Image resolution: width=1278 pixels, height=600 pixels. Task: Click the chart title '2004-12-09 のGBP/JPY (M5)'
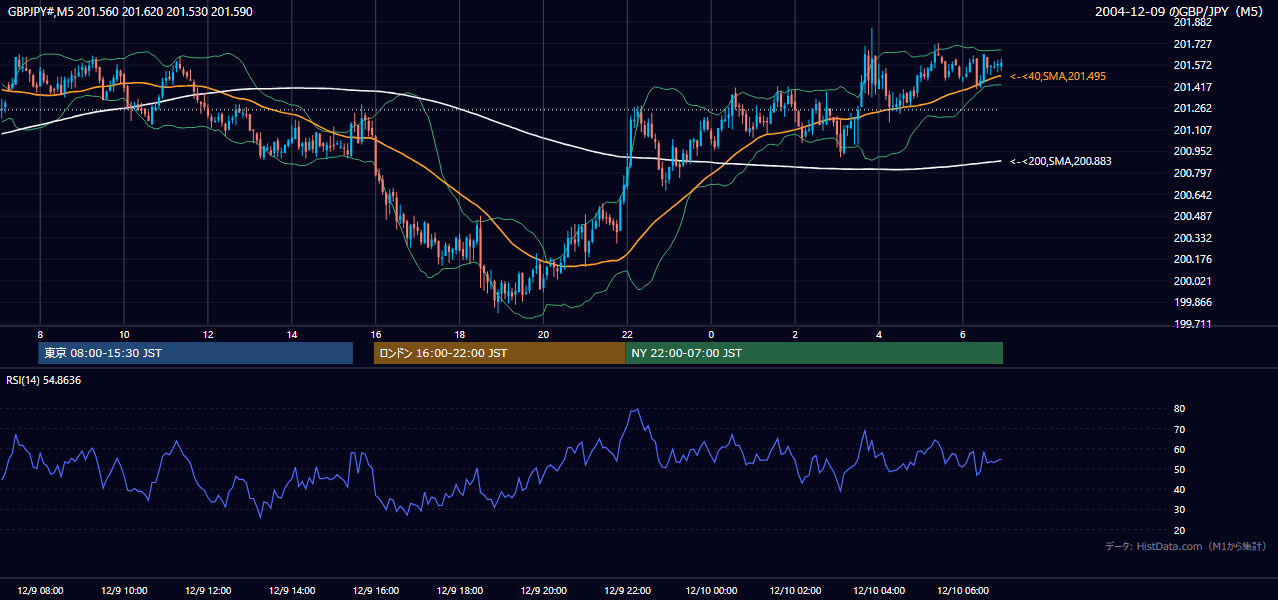1180,11
